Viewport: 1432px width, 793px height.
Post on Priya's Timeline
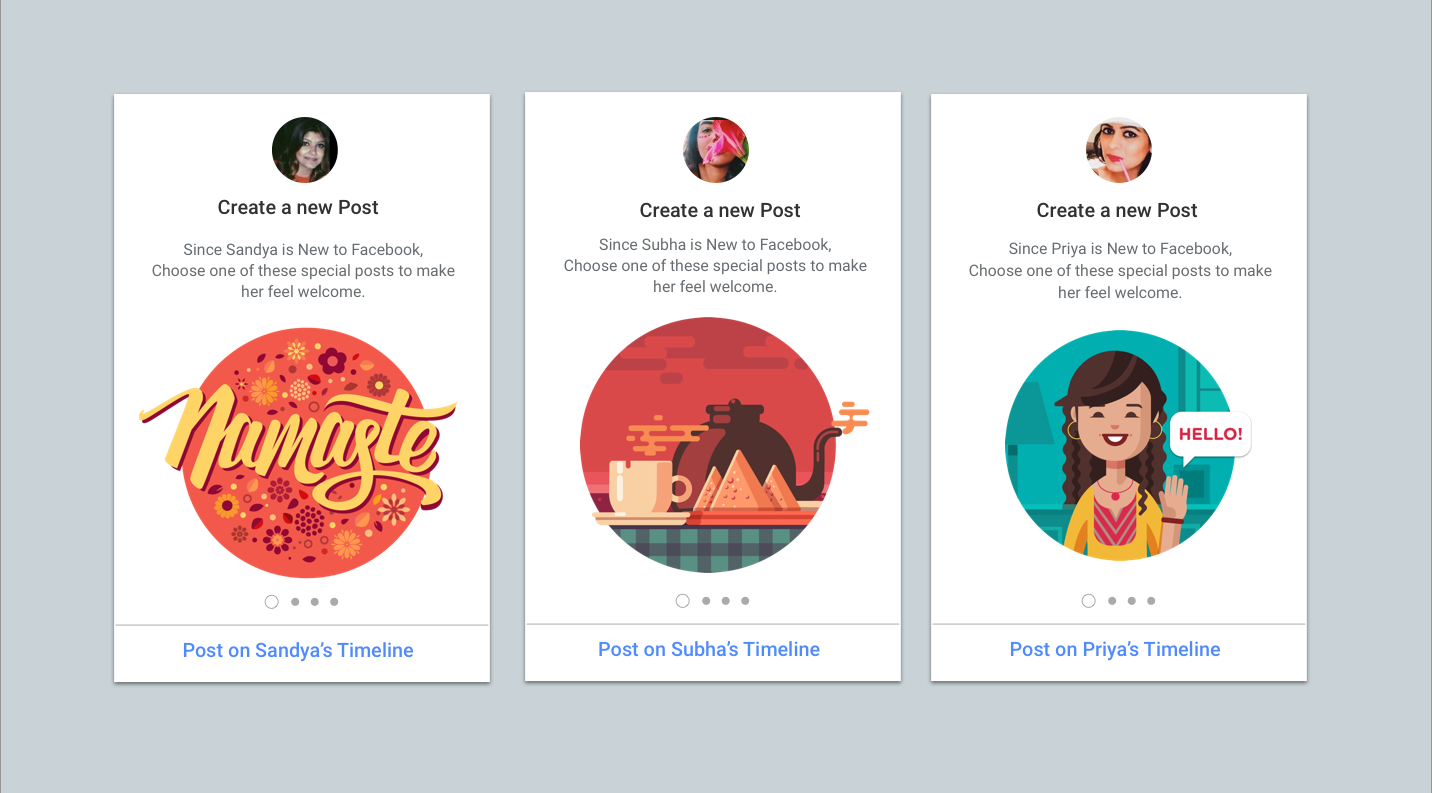point(1115,649)
